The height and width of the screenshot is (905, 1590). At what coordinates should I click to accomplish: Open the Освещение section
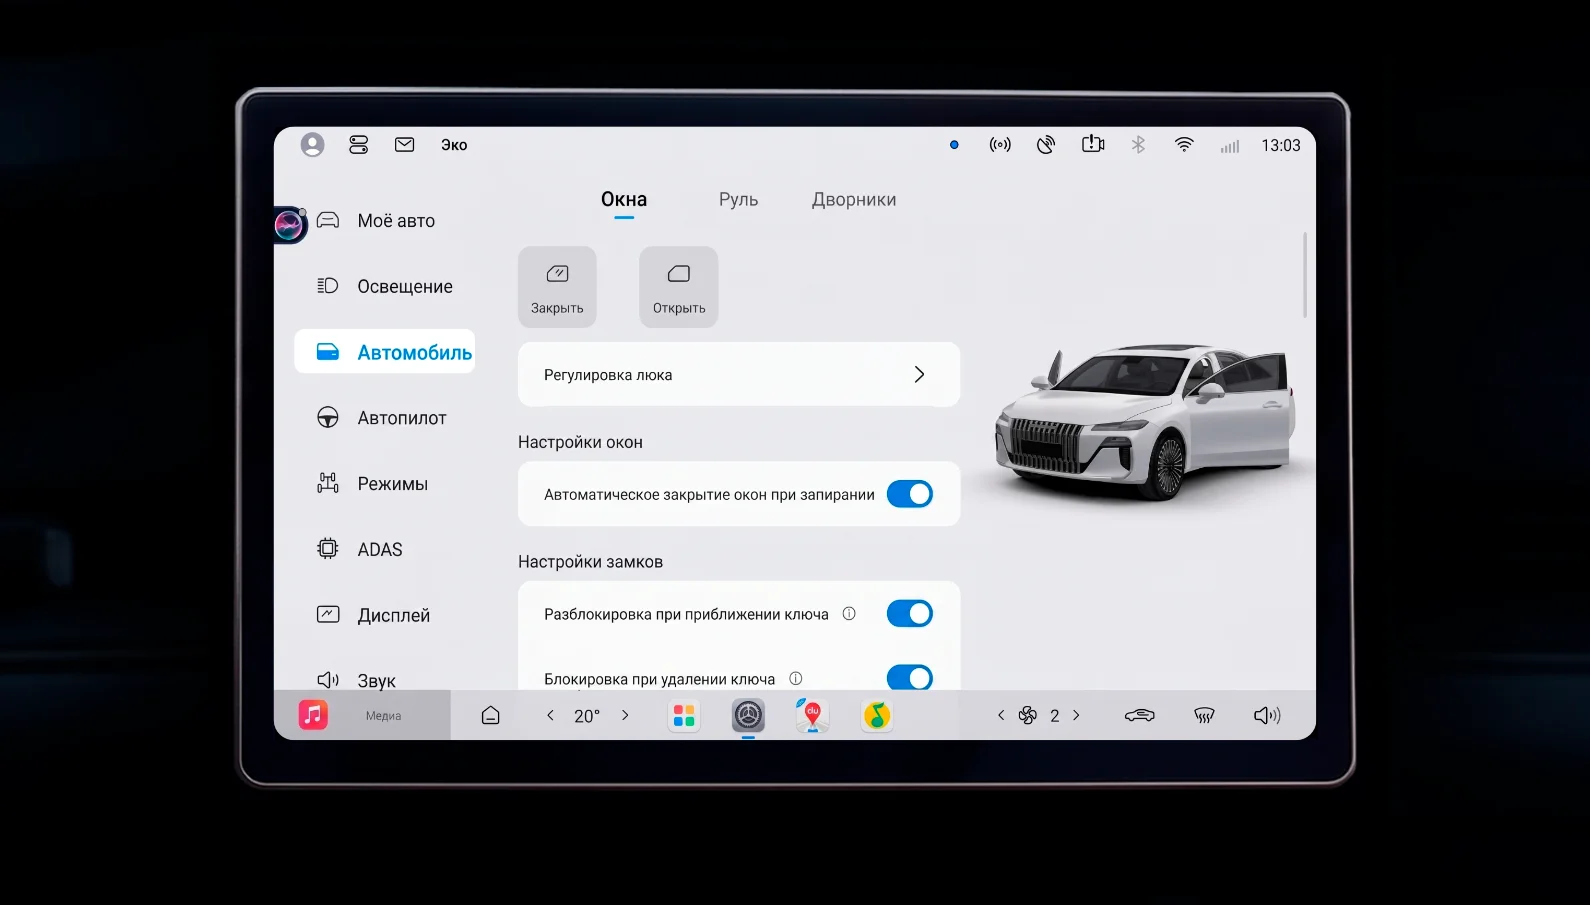tap(385, 287)
